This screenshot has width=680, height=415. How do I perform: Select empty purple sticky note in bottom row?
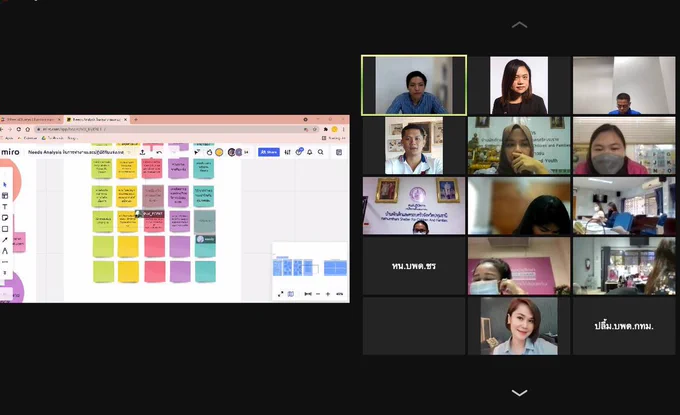tap(180, 272)
